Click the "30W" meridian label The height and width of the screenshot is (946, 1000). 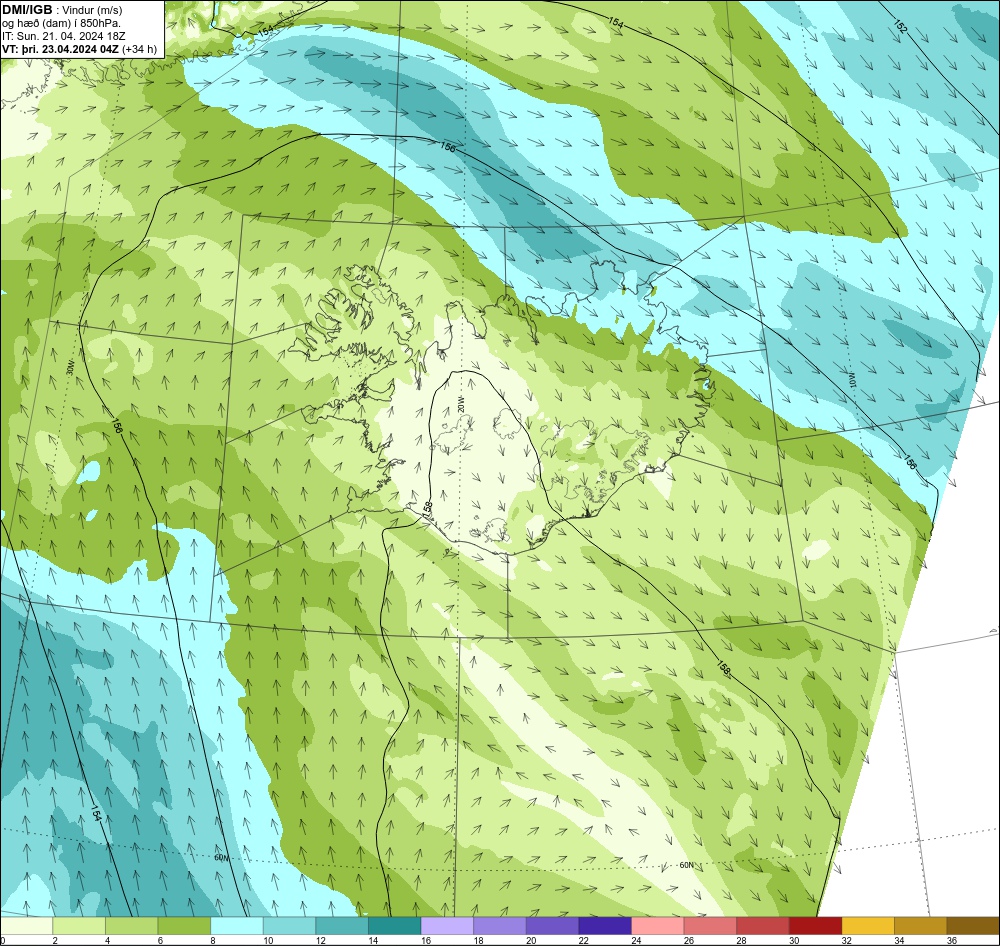[x=70, y=369]
